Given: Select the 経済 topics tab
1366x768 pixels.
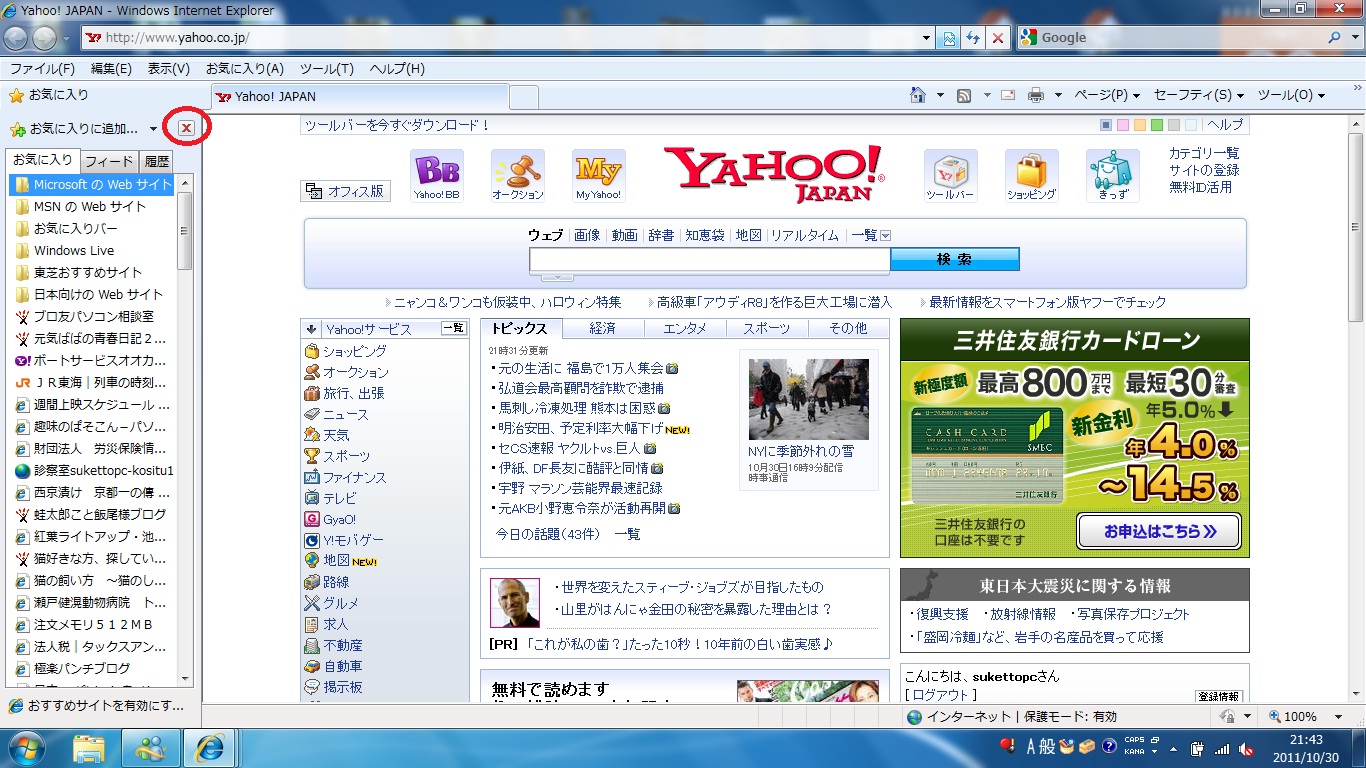Looking at the screenshot, I should tap(603, 328).
